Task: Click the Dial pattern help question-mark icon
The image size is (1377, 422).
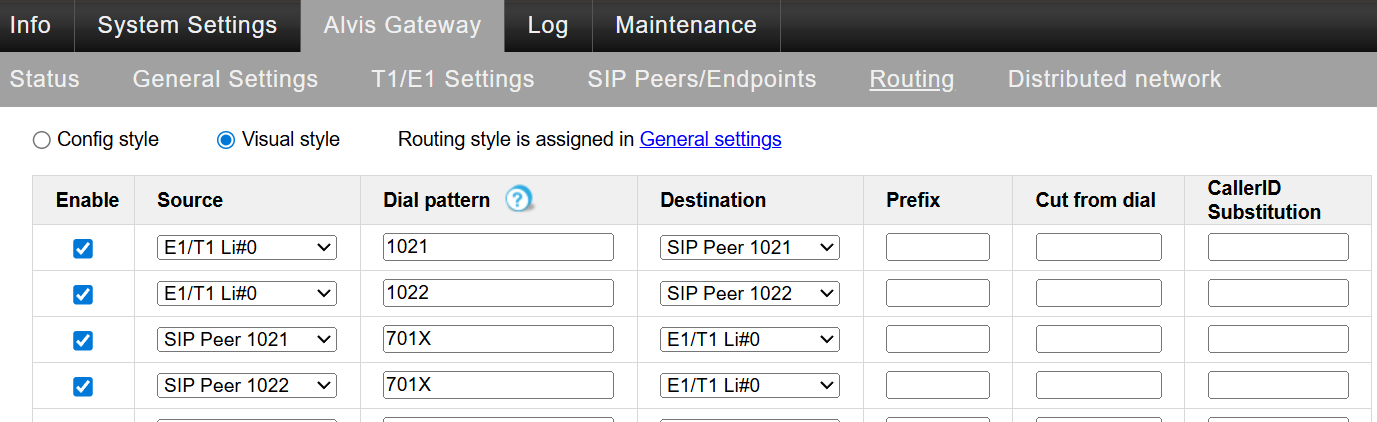Action: point(517,200)
